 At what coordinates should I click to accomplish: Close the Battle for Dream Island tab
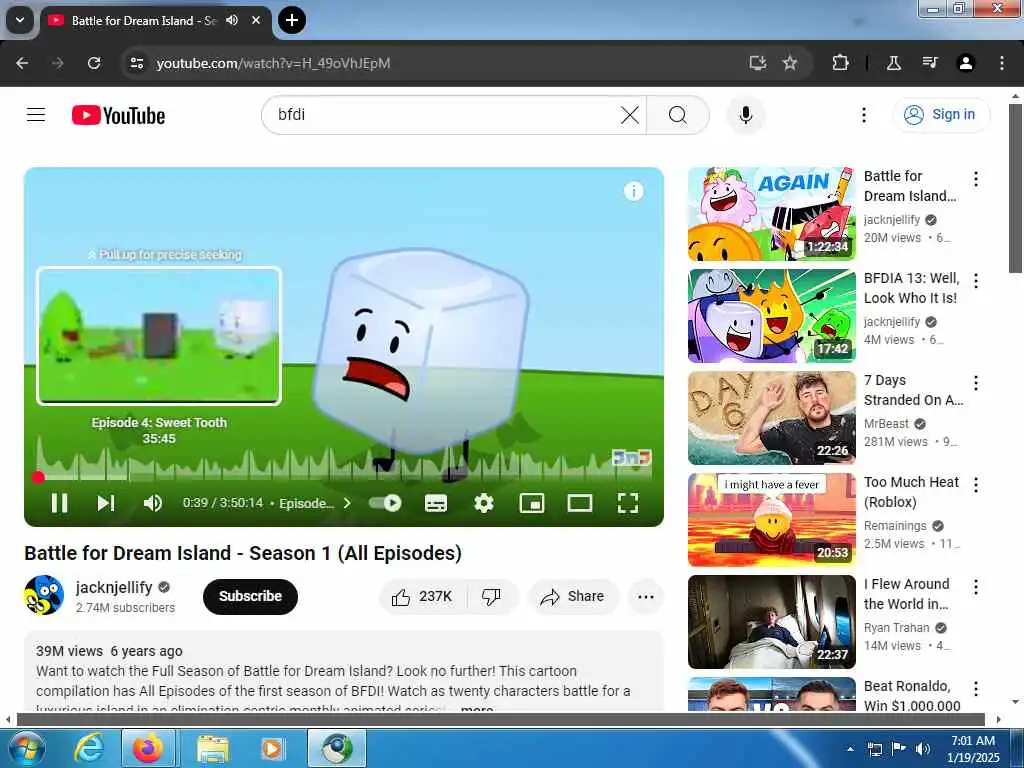click(x=257, y=20)
